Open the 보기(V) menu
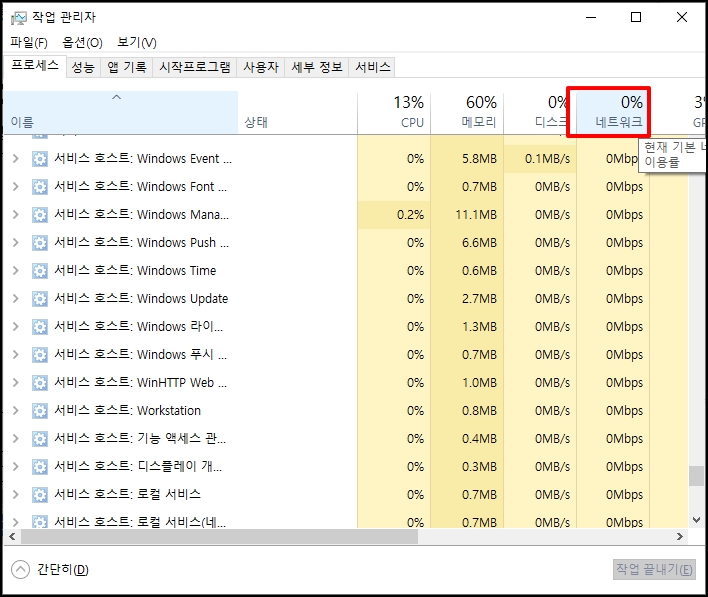The height and width of the screenshot is (597, 708). (137, 42)
